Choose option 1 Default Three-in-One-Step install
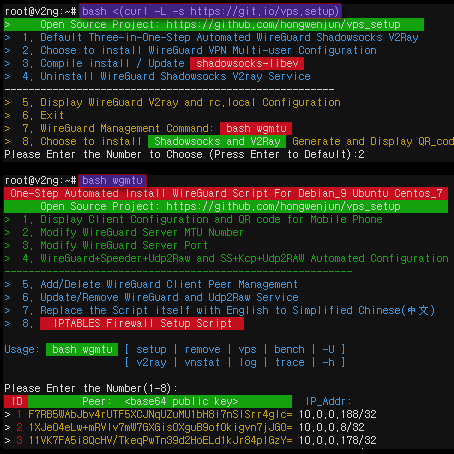 pyautogui.click(x=220, y=37)
